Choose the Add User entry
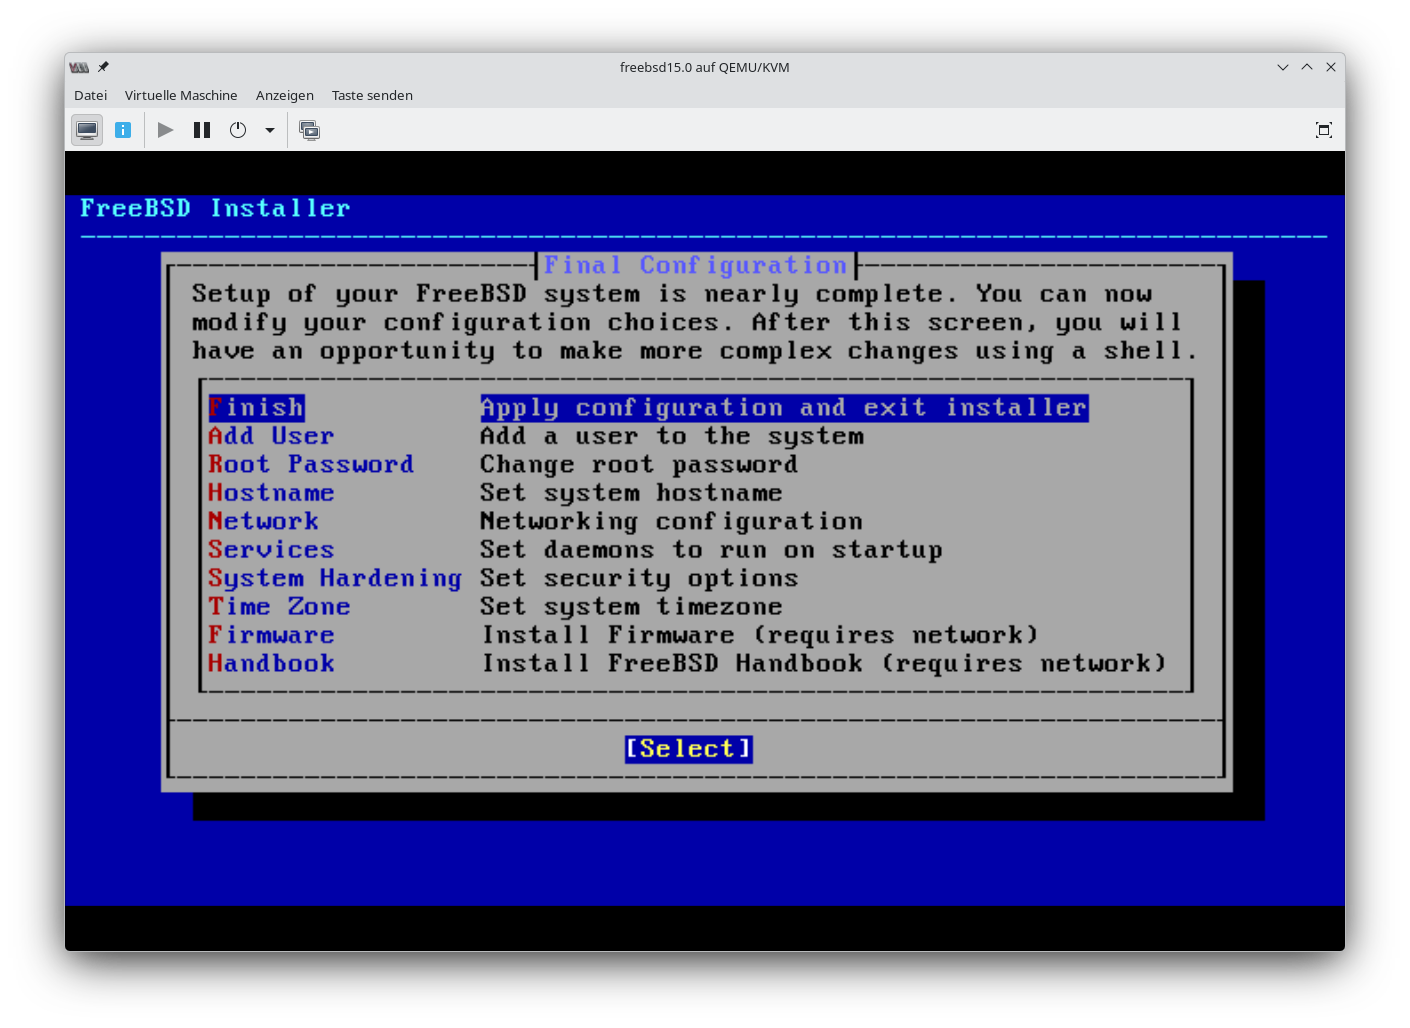Image resolution: width=1410 pixels, height=1028 pixels. [270, 436]
